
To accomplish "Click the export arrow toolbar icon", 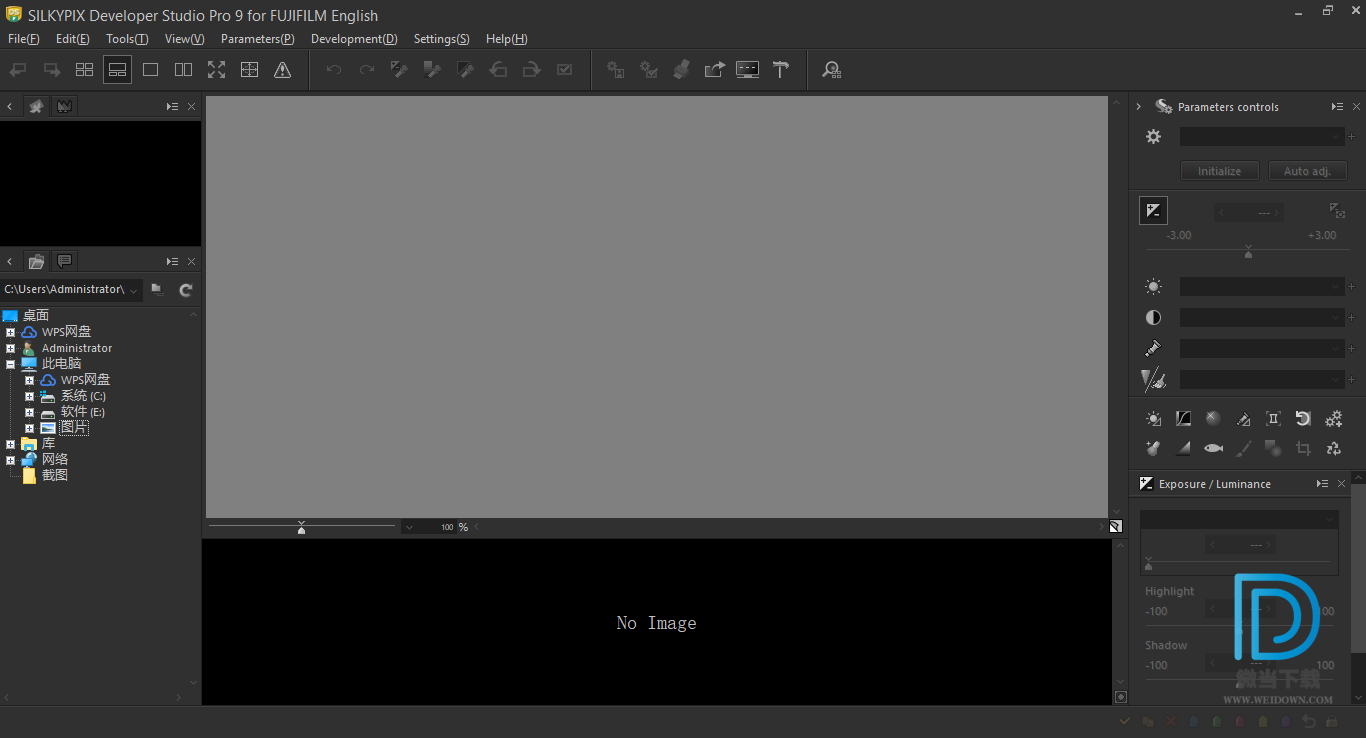I will tap(714, 70).
